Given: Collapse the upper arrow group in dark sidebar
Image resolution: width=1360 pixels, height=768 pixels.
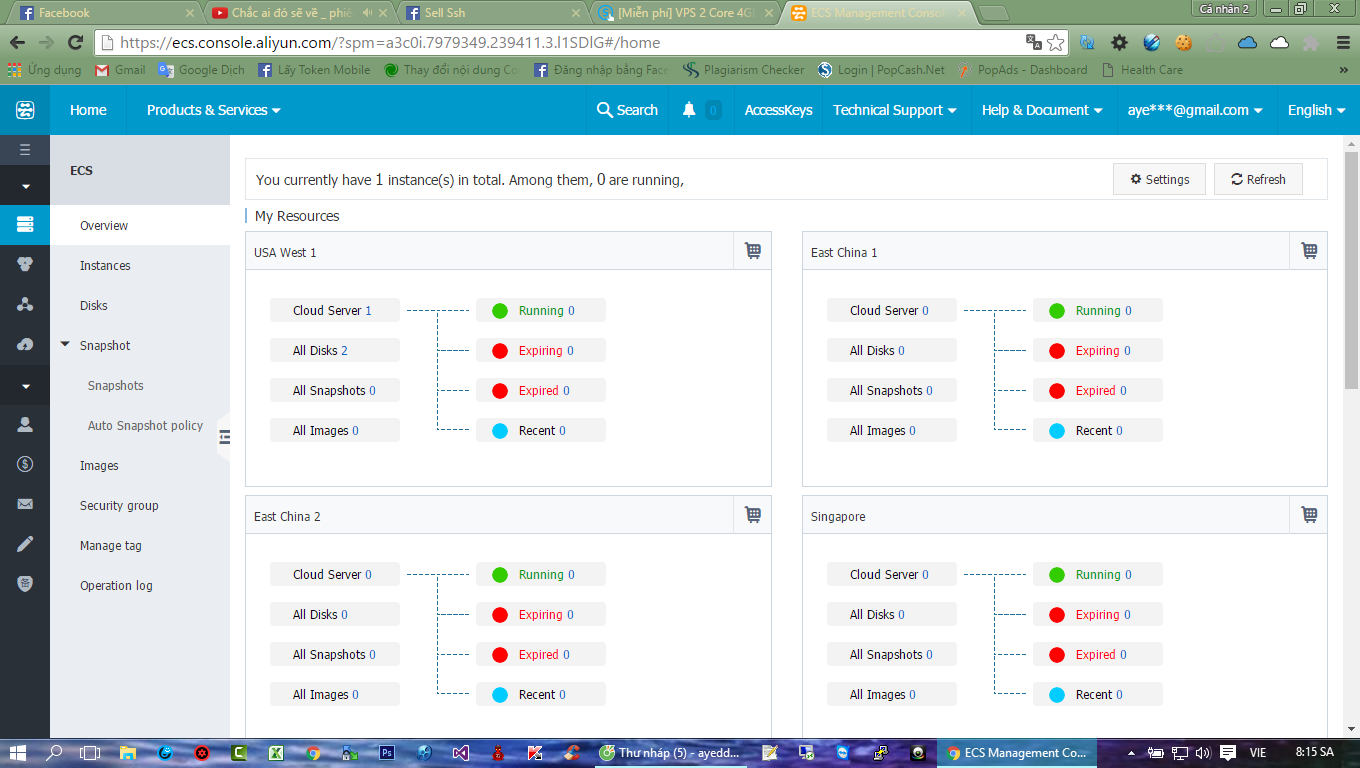Looking at the screenshot, I should (25, 186).
